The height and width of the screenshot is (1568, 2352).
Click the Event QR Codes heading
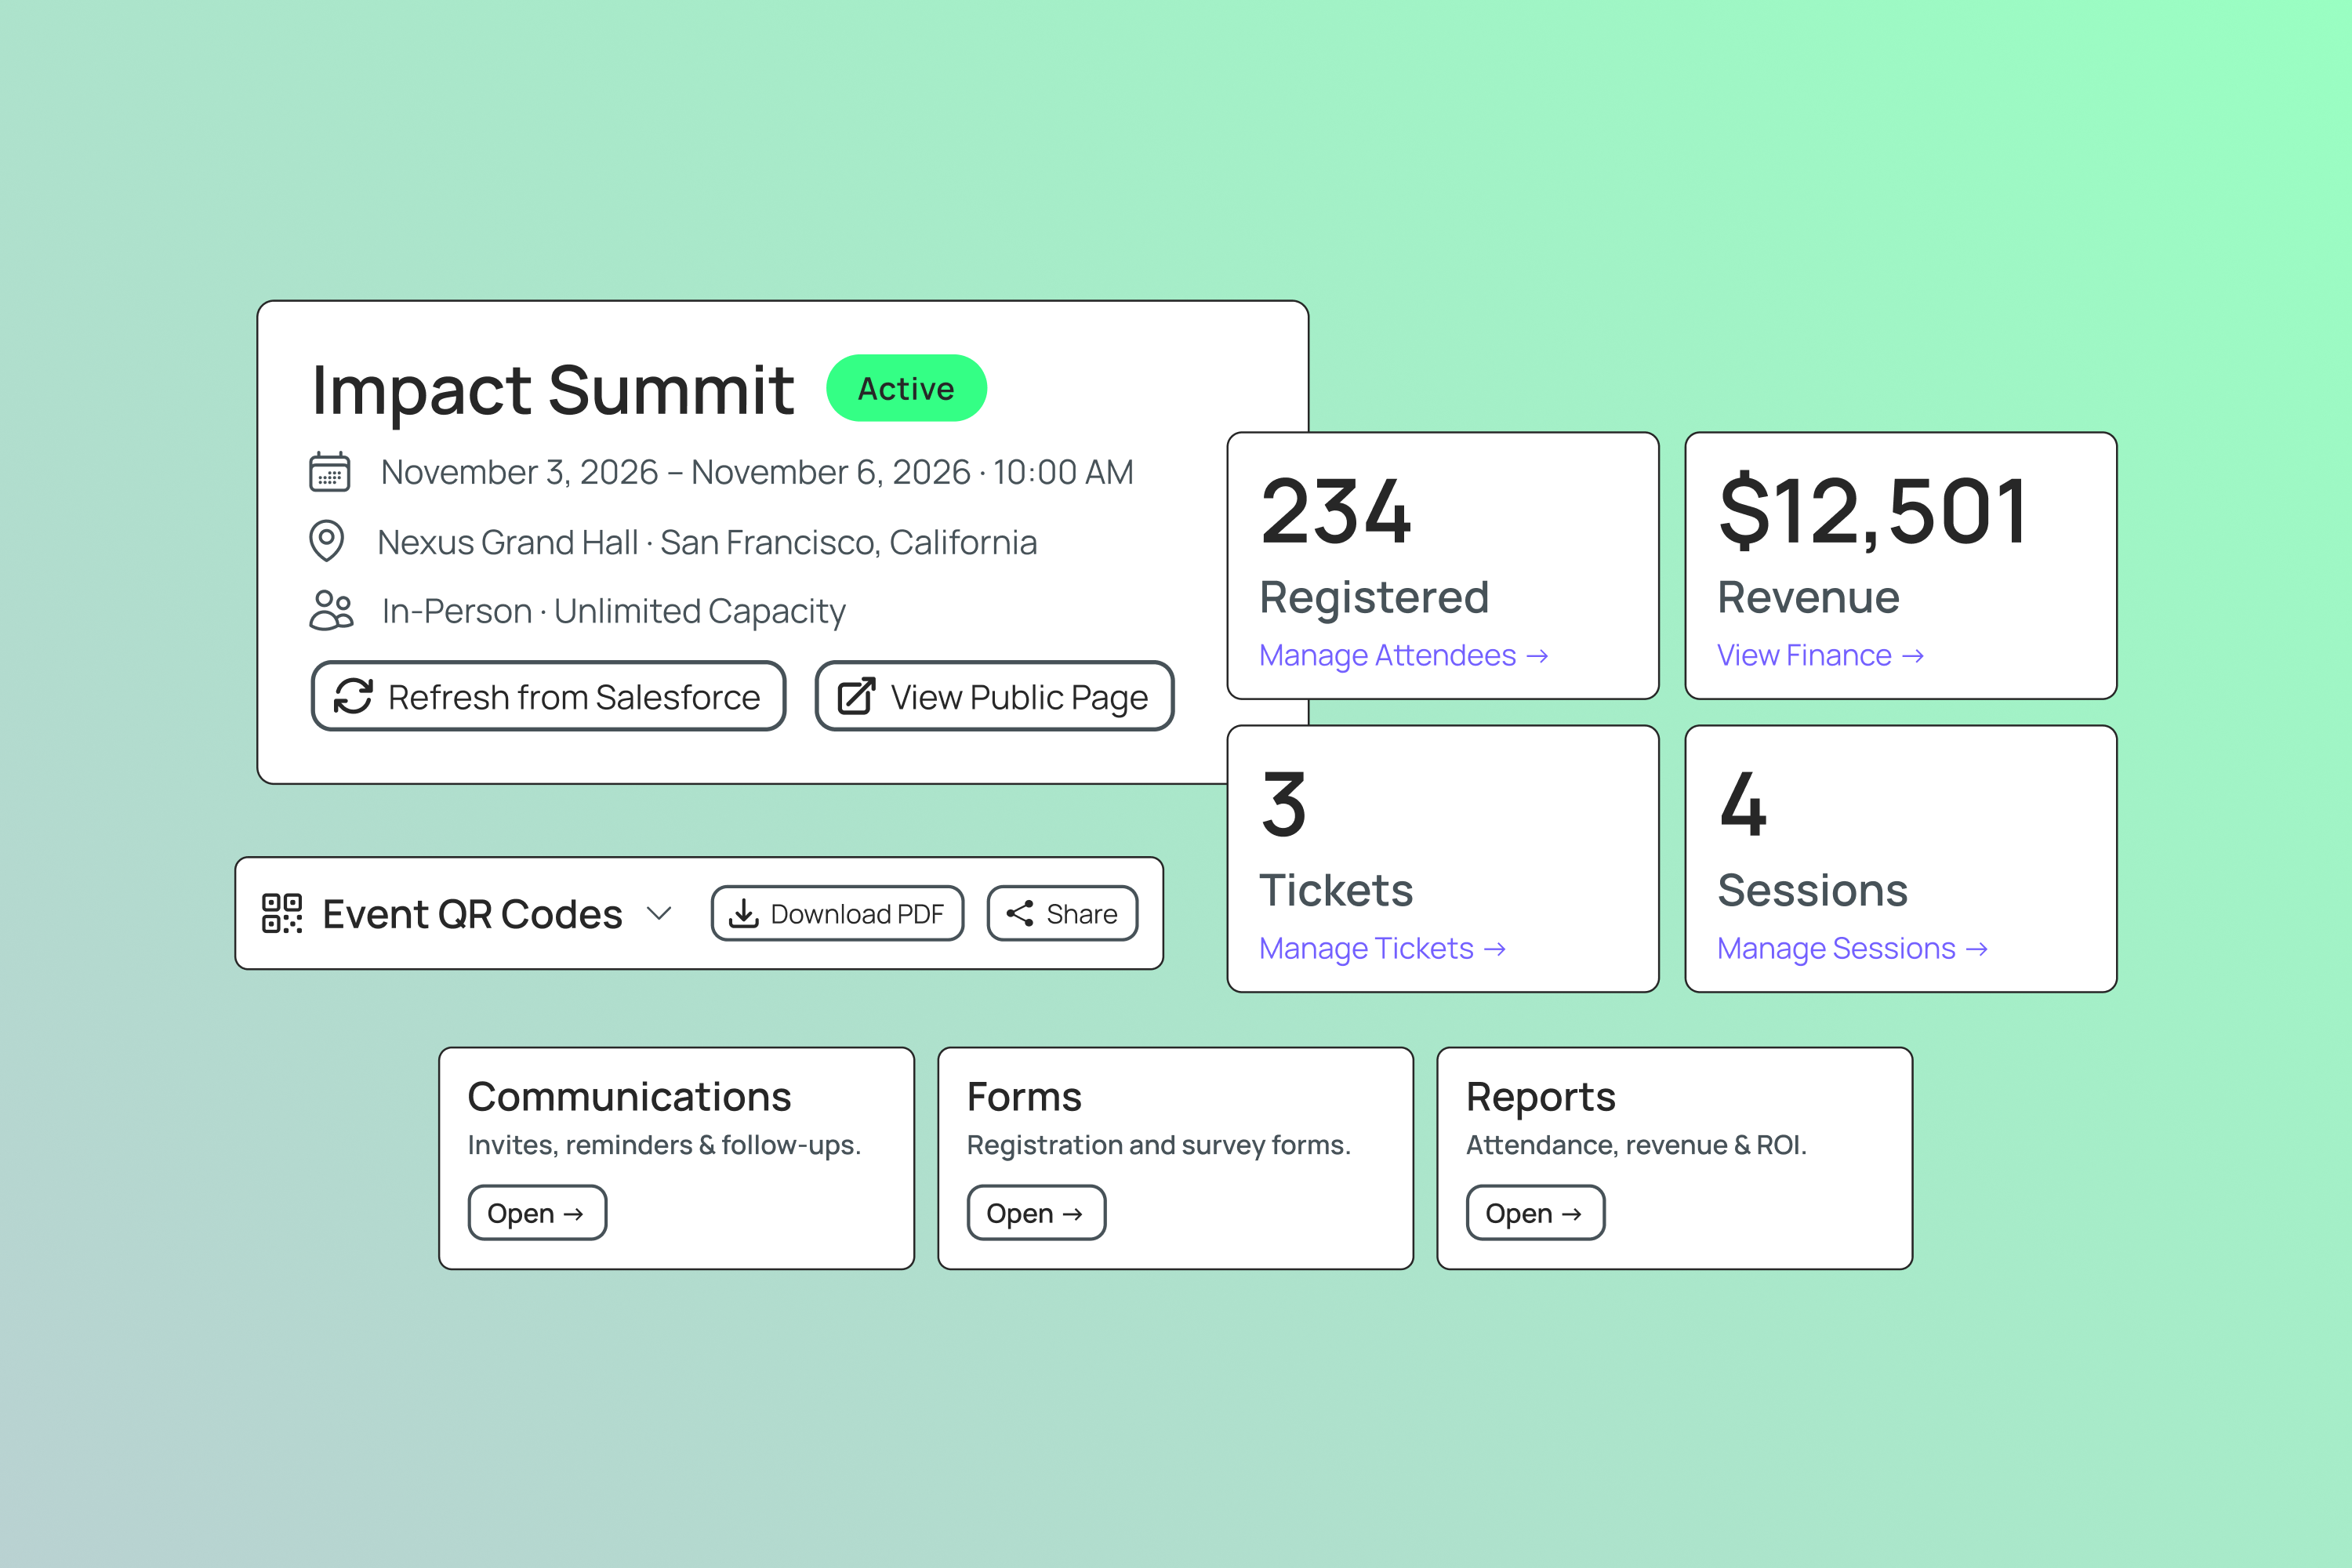[x=472, y=914]
